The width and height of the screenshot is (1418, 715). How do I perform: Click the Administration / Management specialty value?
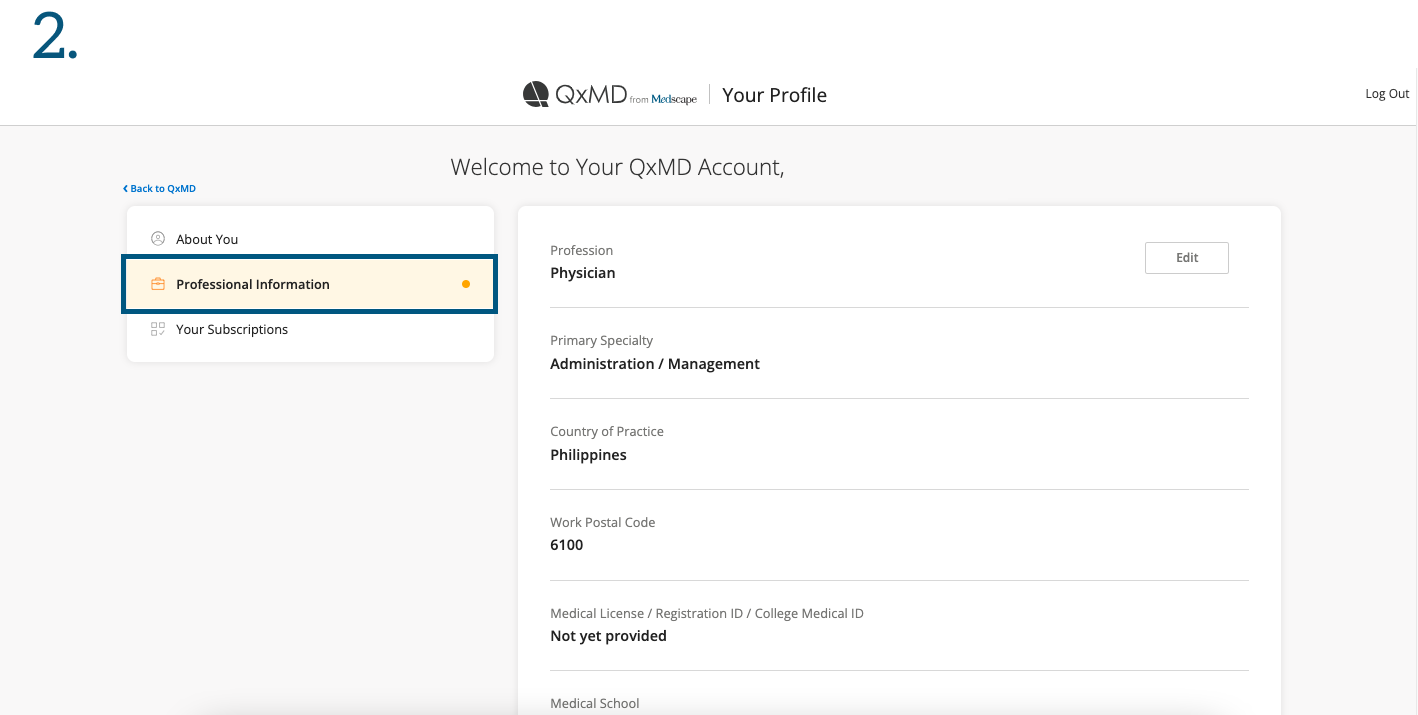coord(655,364)
